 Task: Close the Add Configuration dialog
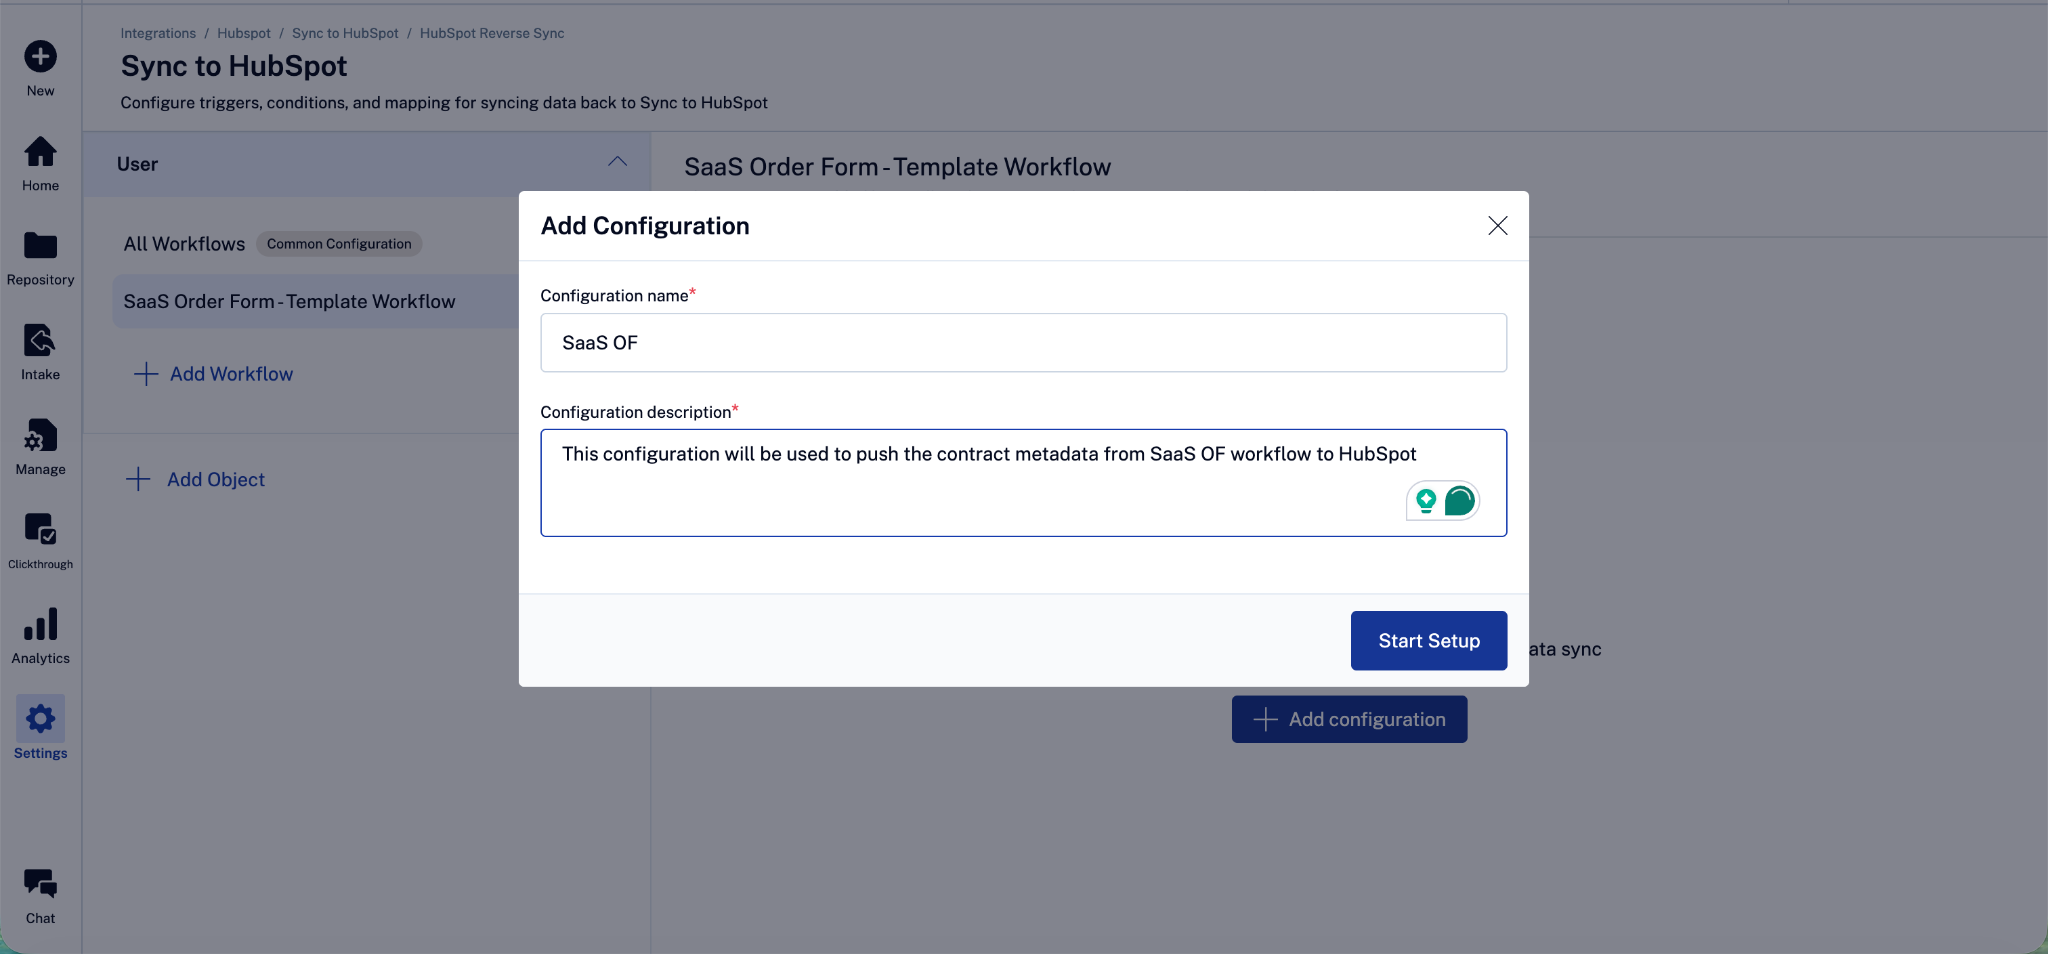click(1497, 226)
